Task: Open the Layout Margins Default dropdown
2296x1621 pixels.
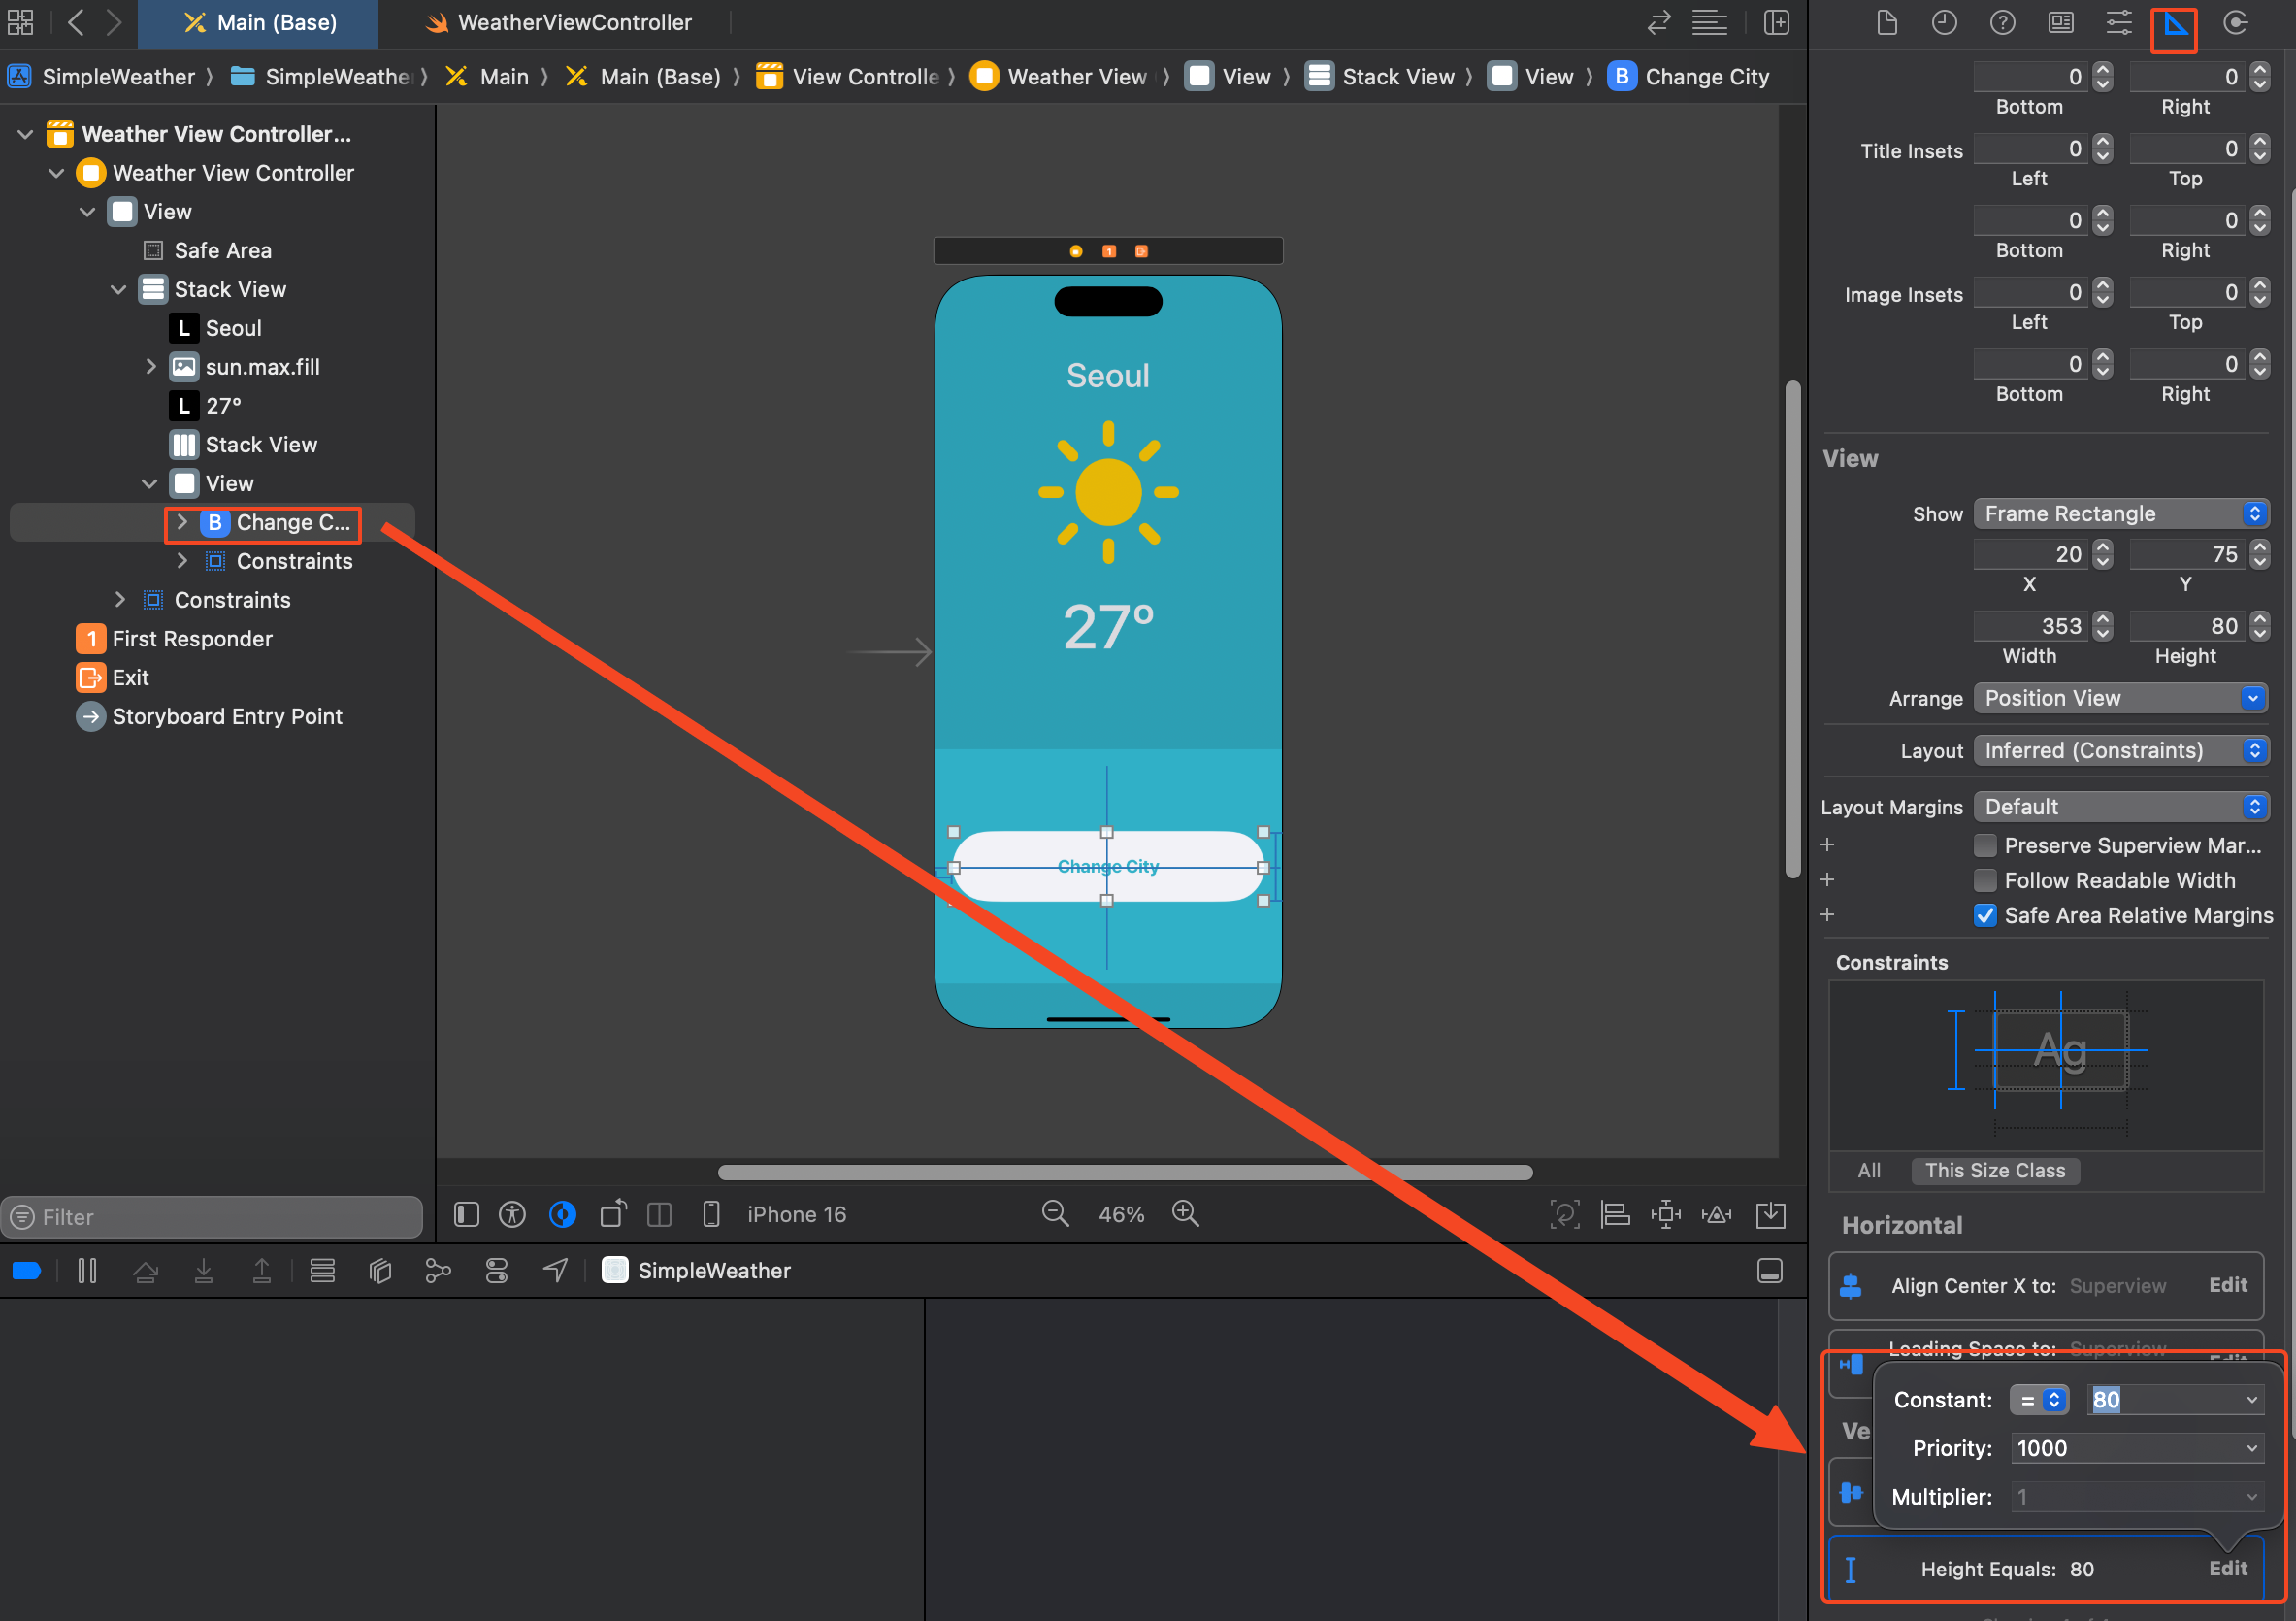Action: pos(2120,807)
